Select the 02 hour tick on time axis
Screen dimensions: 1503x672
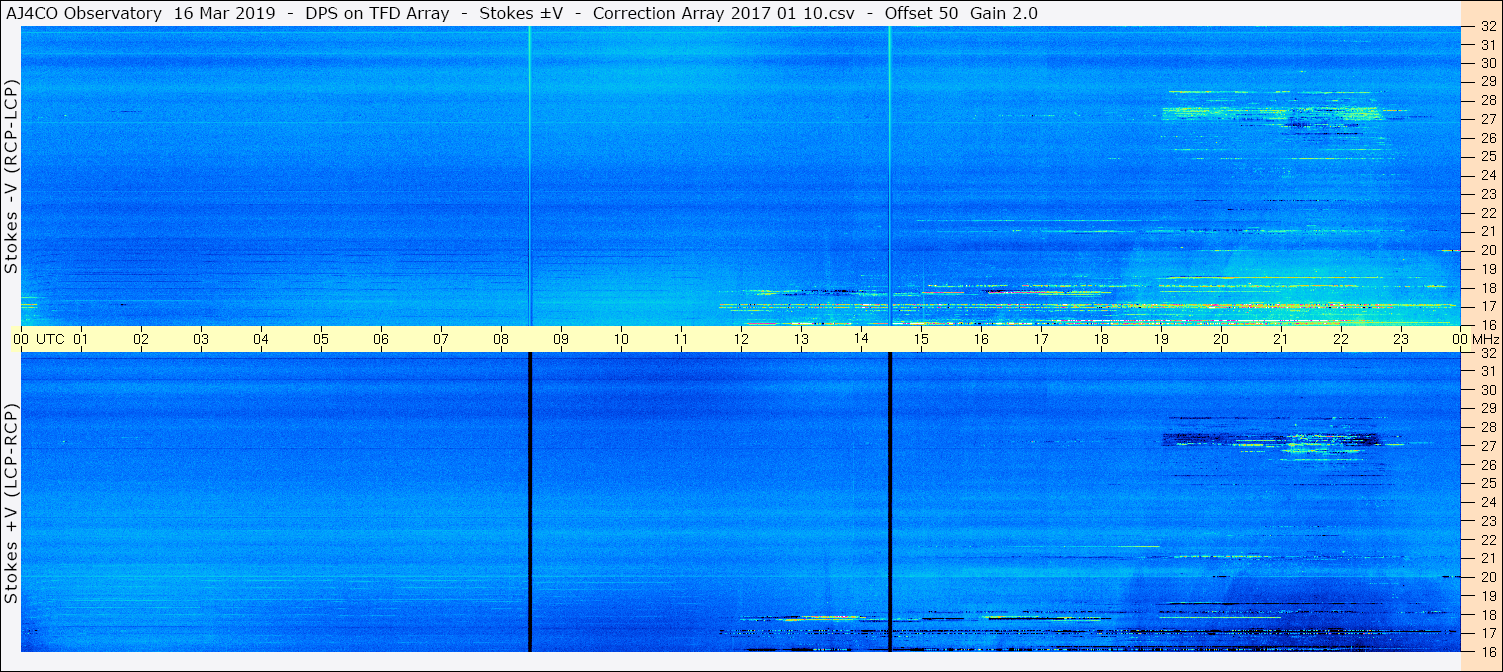click(x=141, y=339)
